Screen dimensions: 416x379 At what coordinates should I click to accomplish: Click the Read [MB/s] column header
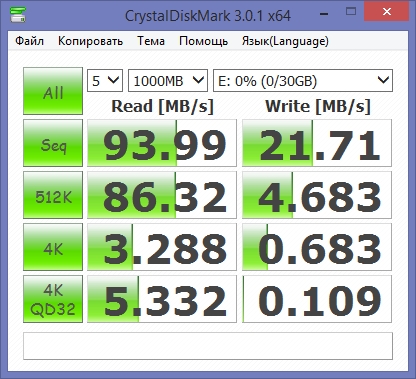click(x=162, y=106)
